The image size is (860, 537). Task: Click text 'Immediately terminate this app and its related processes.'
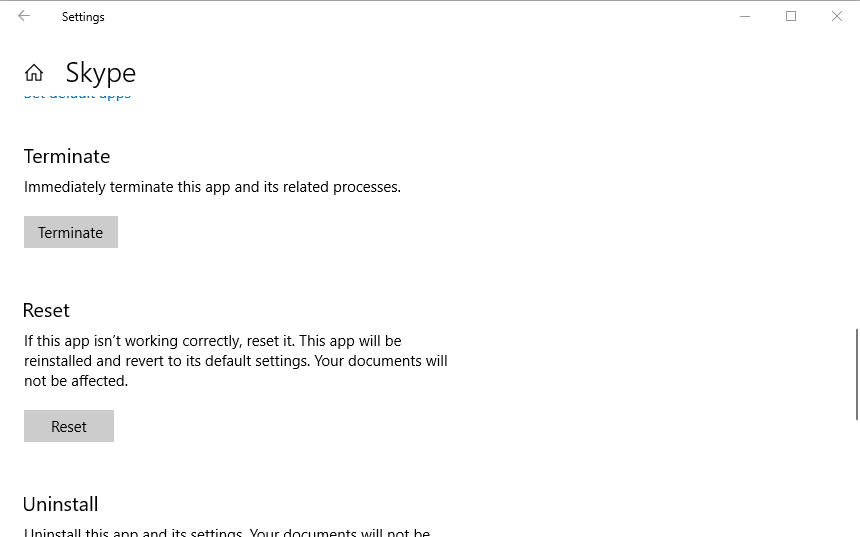pyautogui.click(x=212, y=187)
